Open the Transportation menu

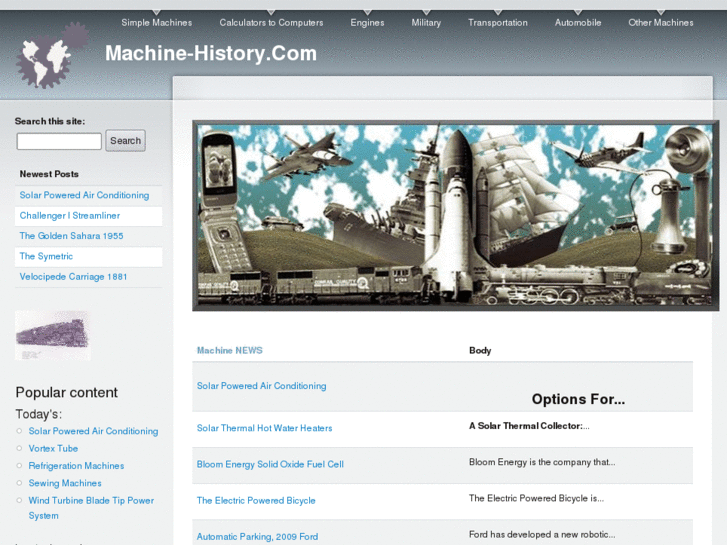497,22
